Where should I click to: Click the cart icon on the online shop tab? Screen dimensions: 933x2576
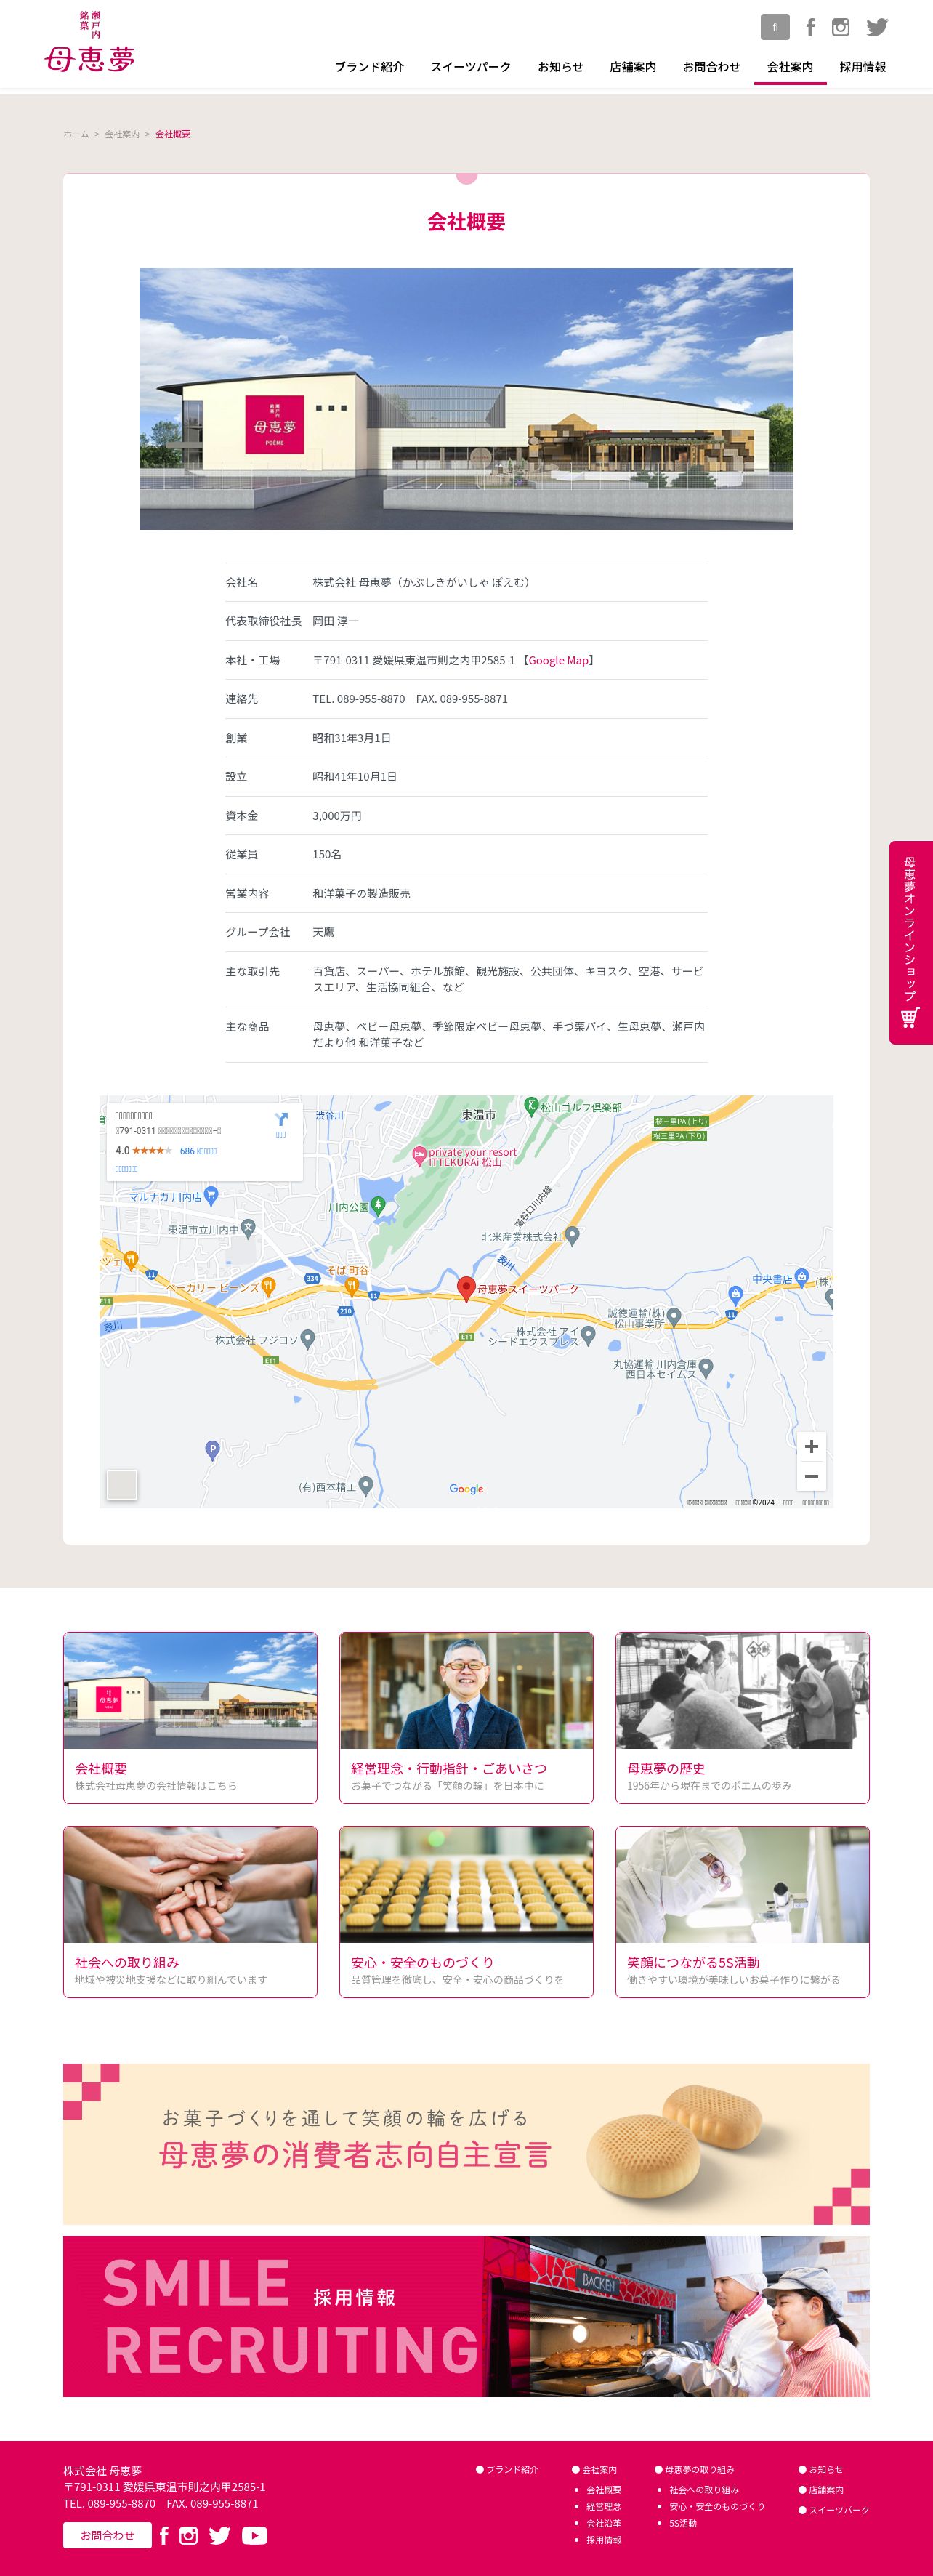pos(909,1018)
